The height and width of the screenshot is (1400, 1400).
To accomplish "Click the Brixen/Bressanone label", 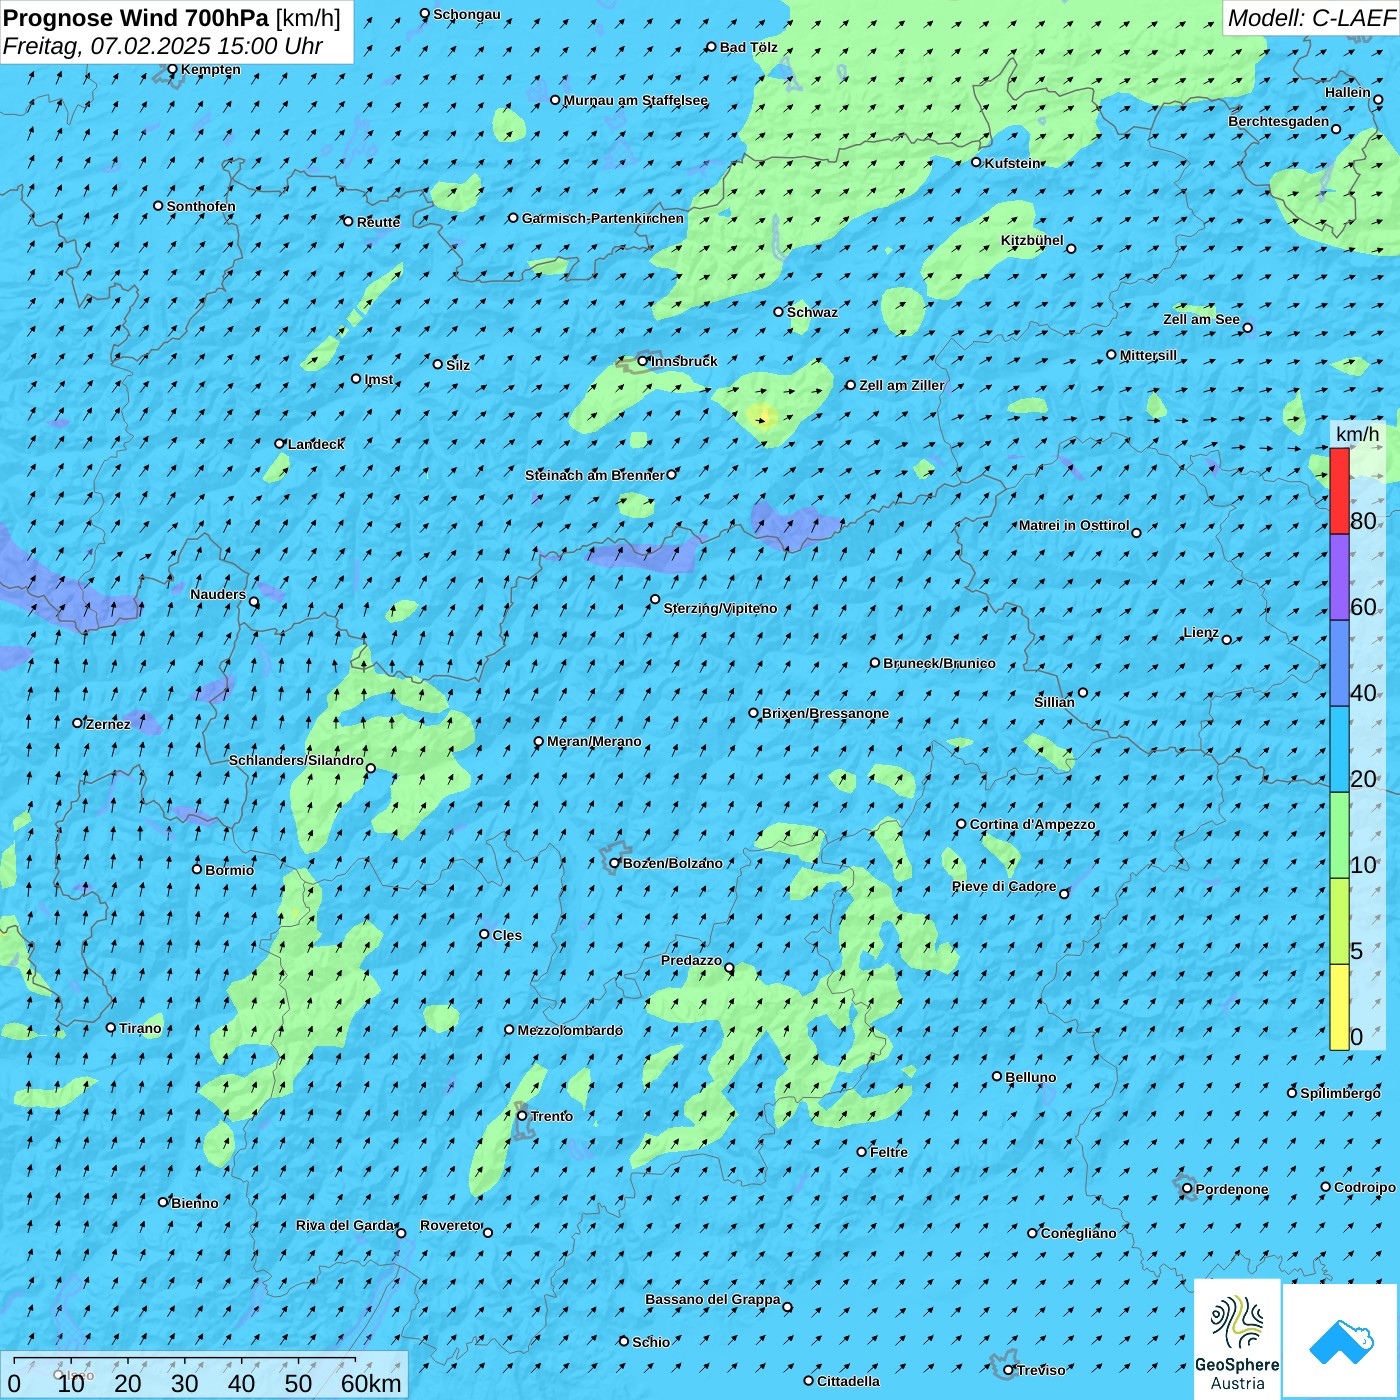I will [825, 713].
